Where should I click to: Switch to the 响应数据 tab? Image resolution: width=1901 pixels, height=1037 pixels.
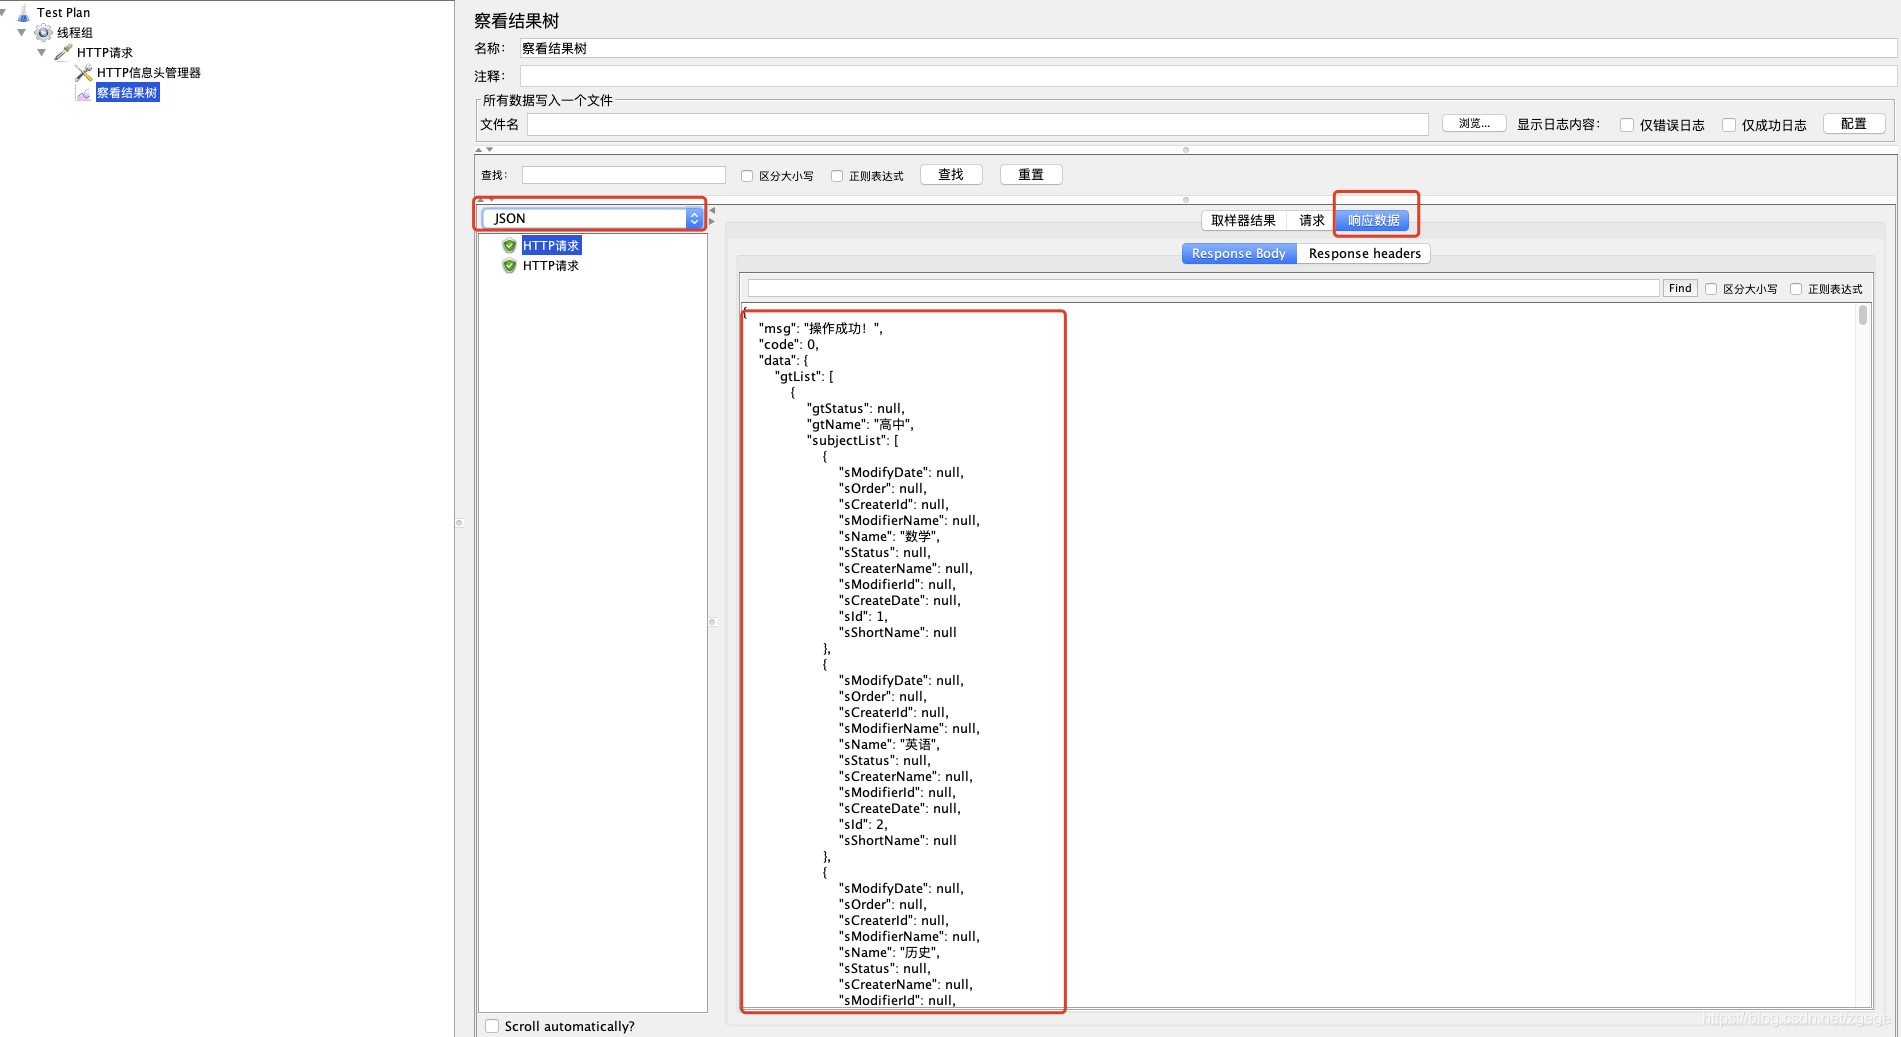tap(1373, 221)
